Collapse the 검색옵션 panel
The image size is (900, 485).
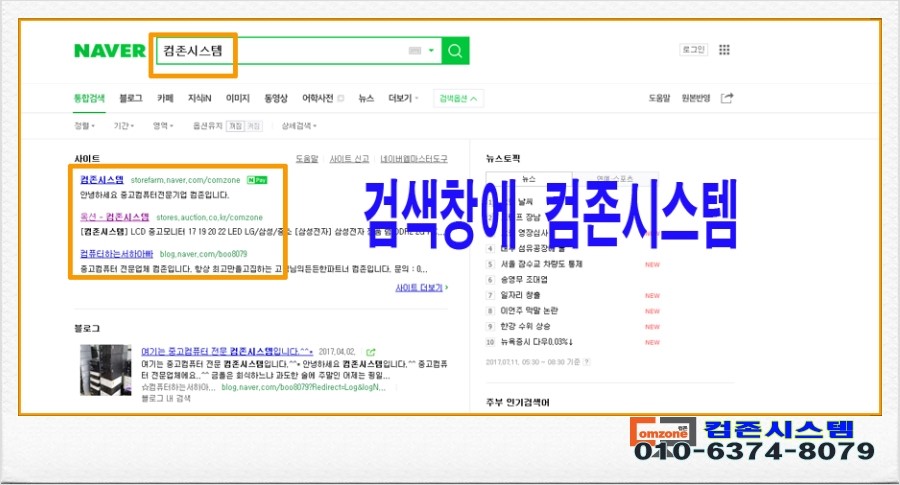tap(459, 98)
